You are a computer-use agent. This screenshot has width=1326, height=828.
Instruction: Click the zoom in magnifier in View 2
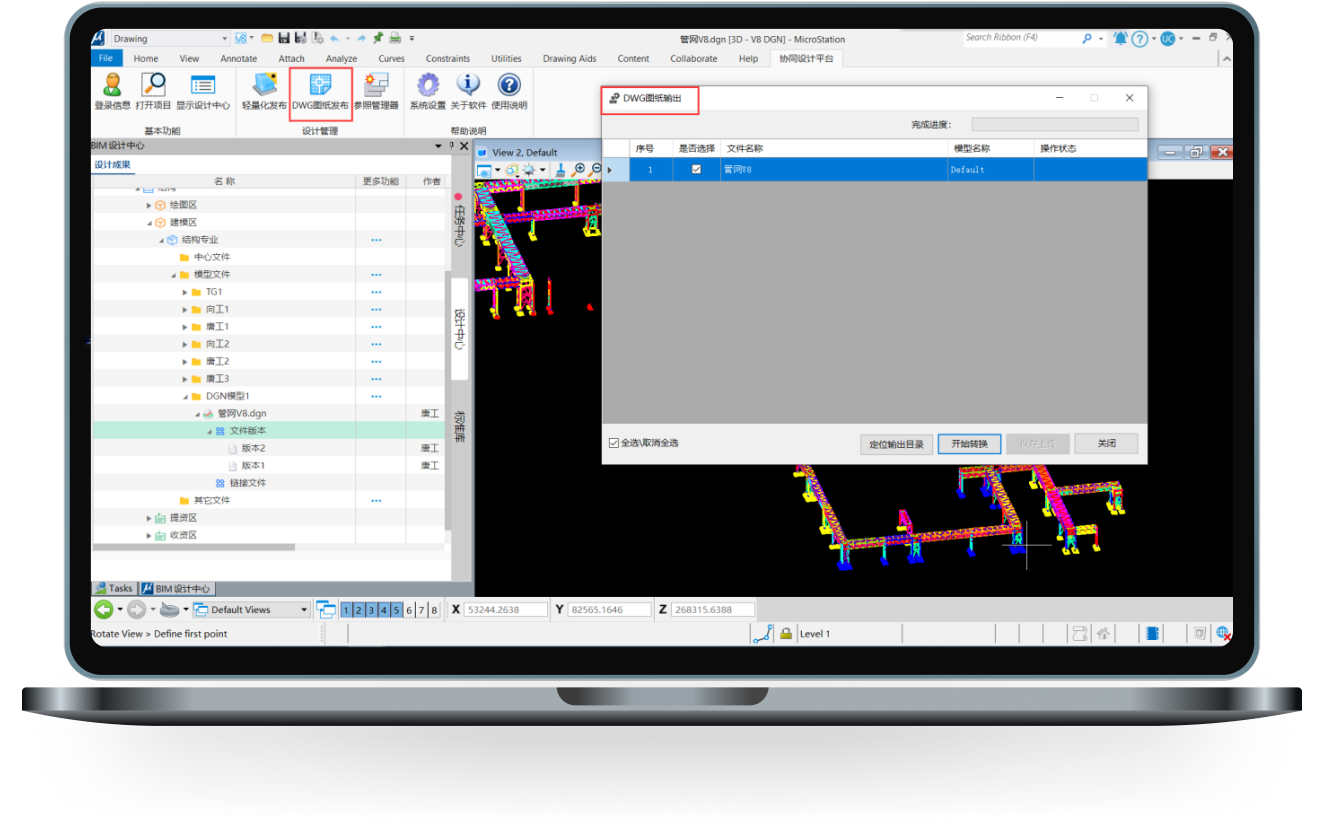pyautogui.click(x=579, y=170)
